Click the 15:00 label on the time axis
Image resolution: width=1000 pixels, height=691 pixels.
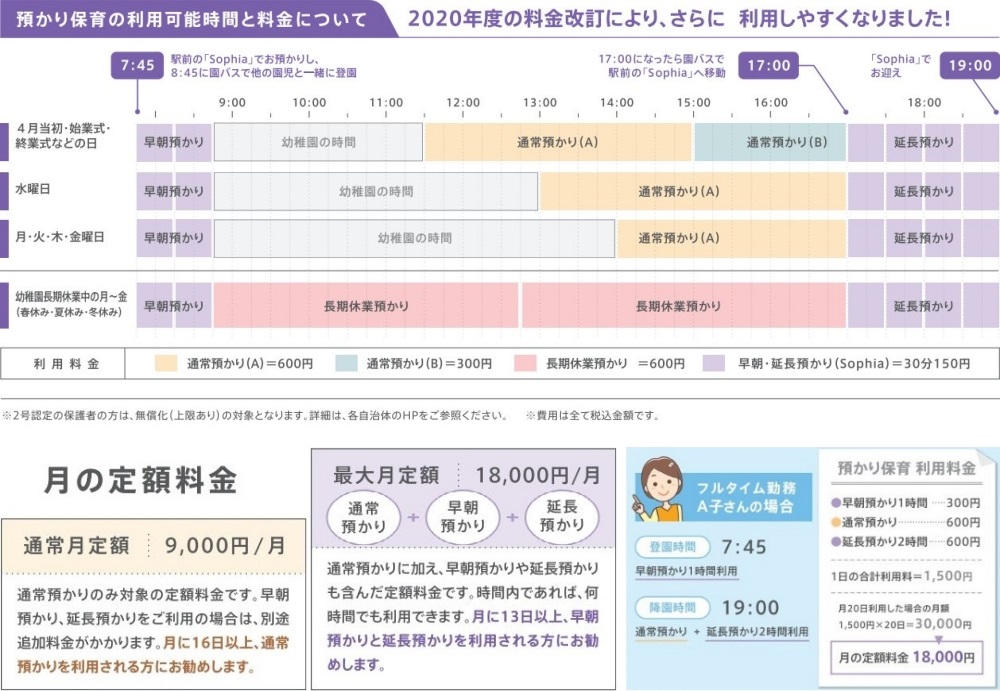tap(693, 102)
